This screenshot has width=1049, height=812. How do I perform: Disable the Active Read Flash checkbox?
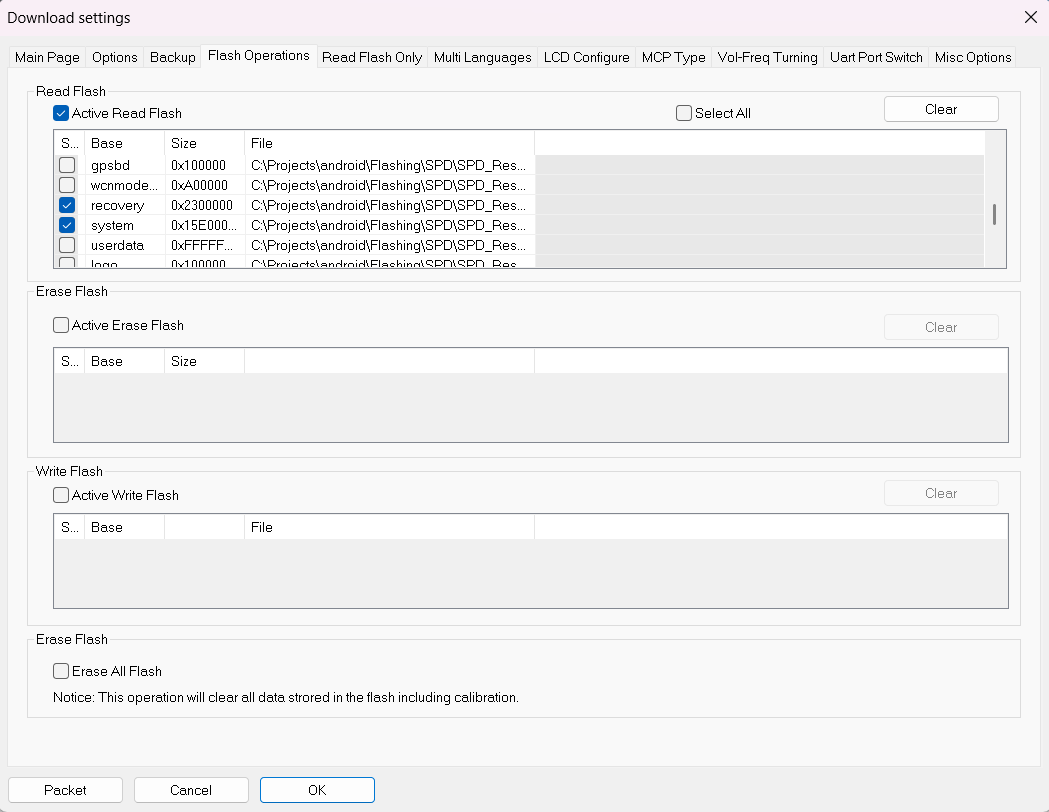[62, 113]
